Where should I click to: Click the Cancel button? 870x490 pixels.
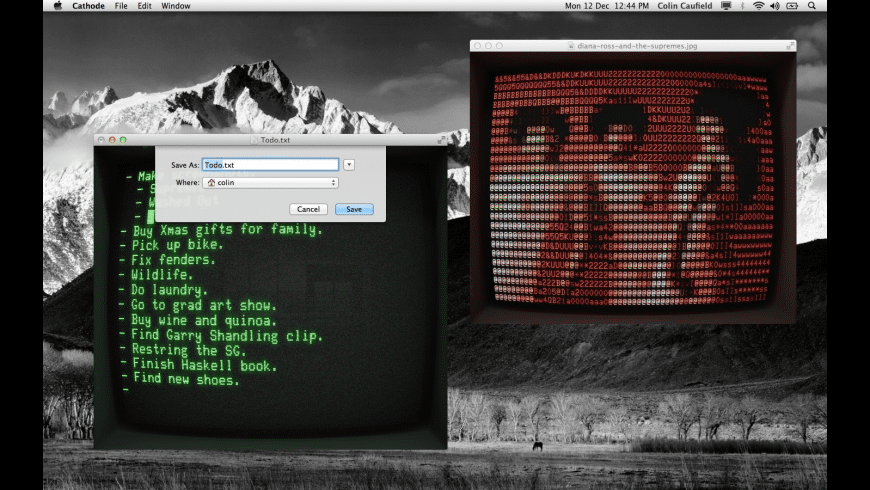(308, 209)
